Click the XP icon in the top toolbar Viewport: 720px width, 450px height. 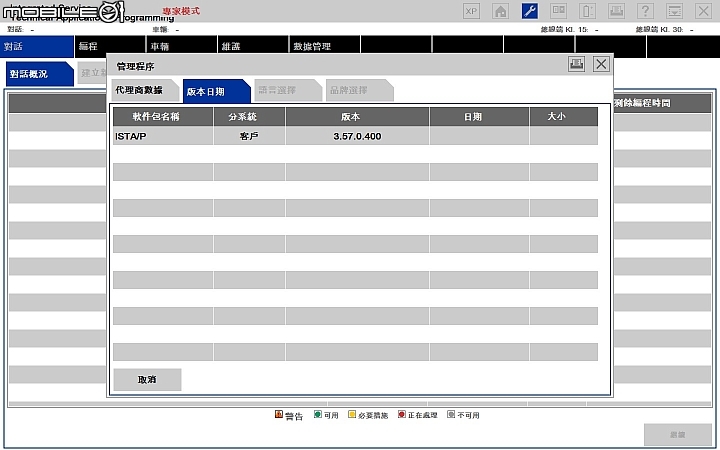pyautogui.click(x=471, y=11)
